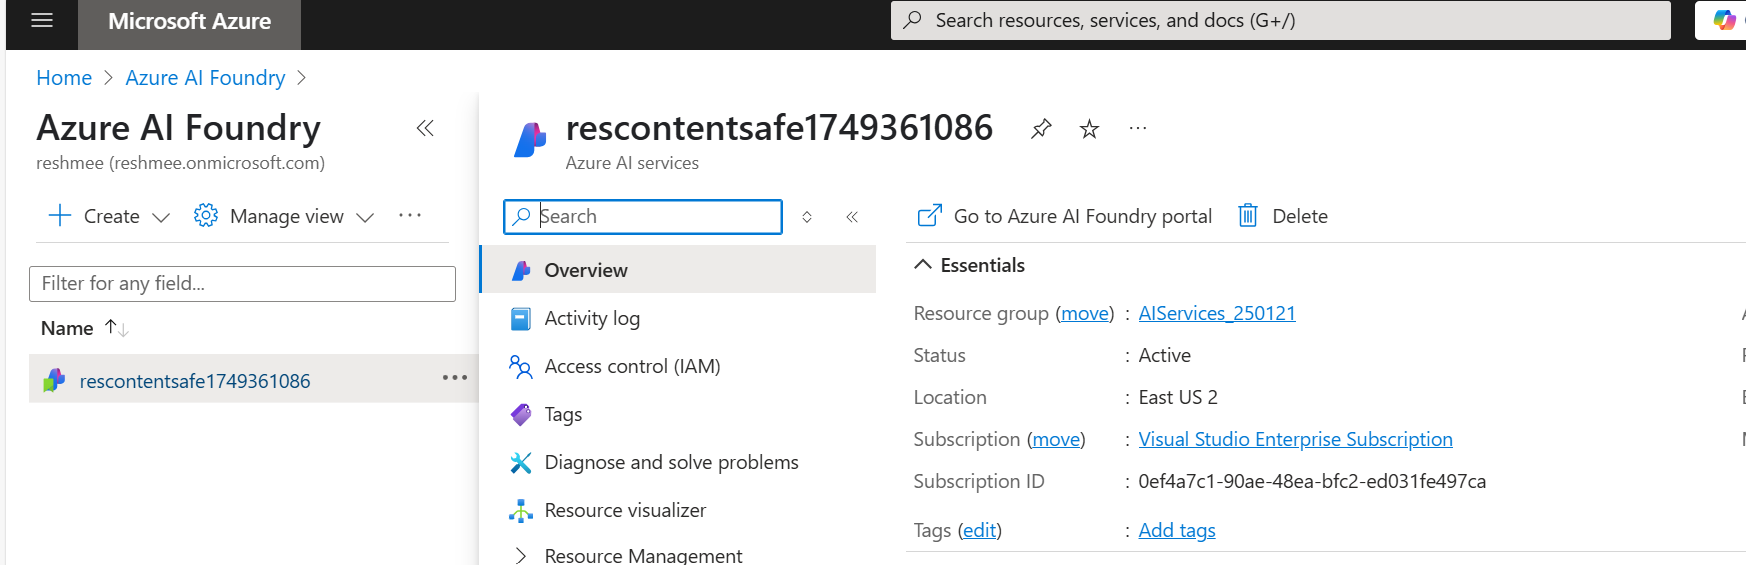1746x565 pixels.
Task: Move the resource group via move link
Action: [x=1085, y=313]
